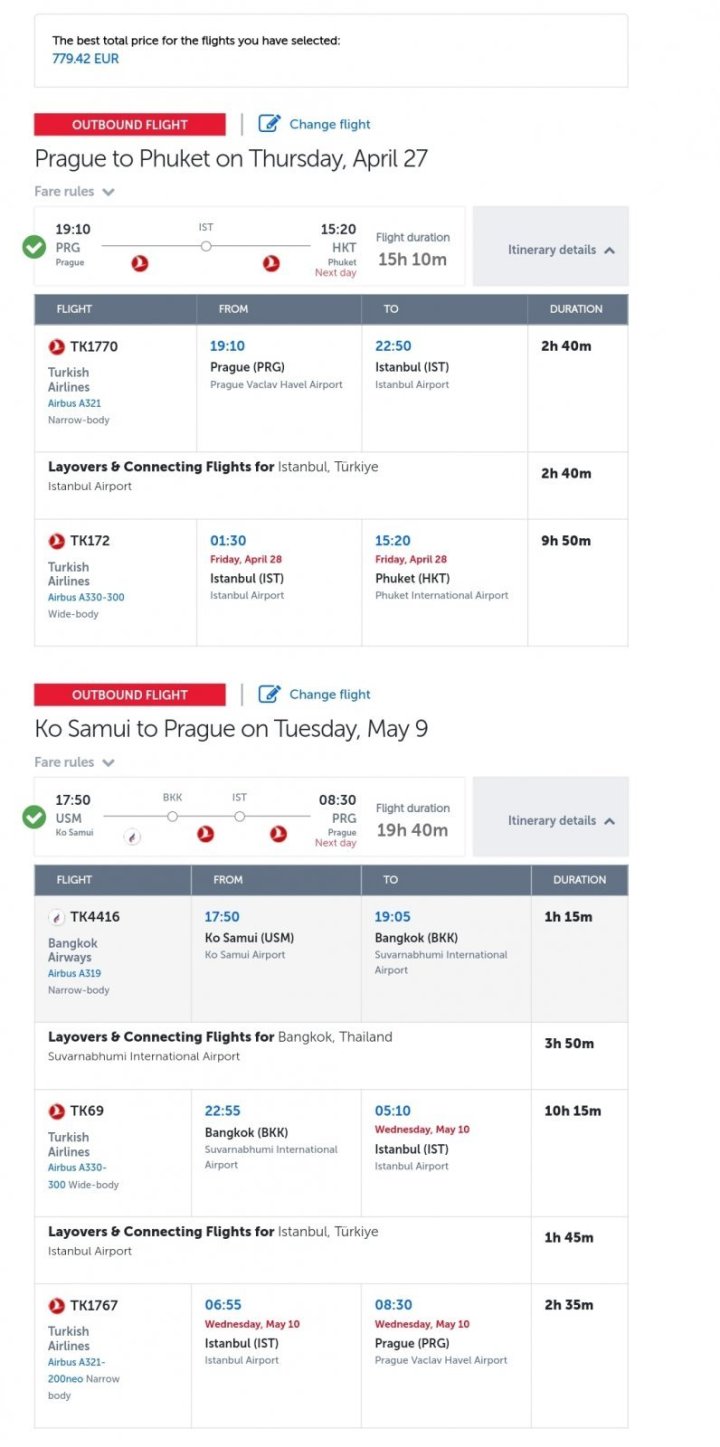This screenshot has width=720, height=1447.
Task: Click the IST stopover marker on Prague–Phuket route line
Action: [x=206, y=246]
